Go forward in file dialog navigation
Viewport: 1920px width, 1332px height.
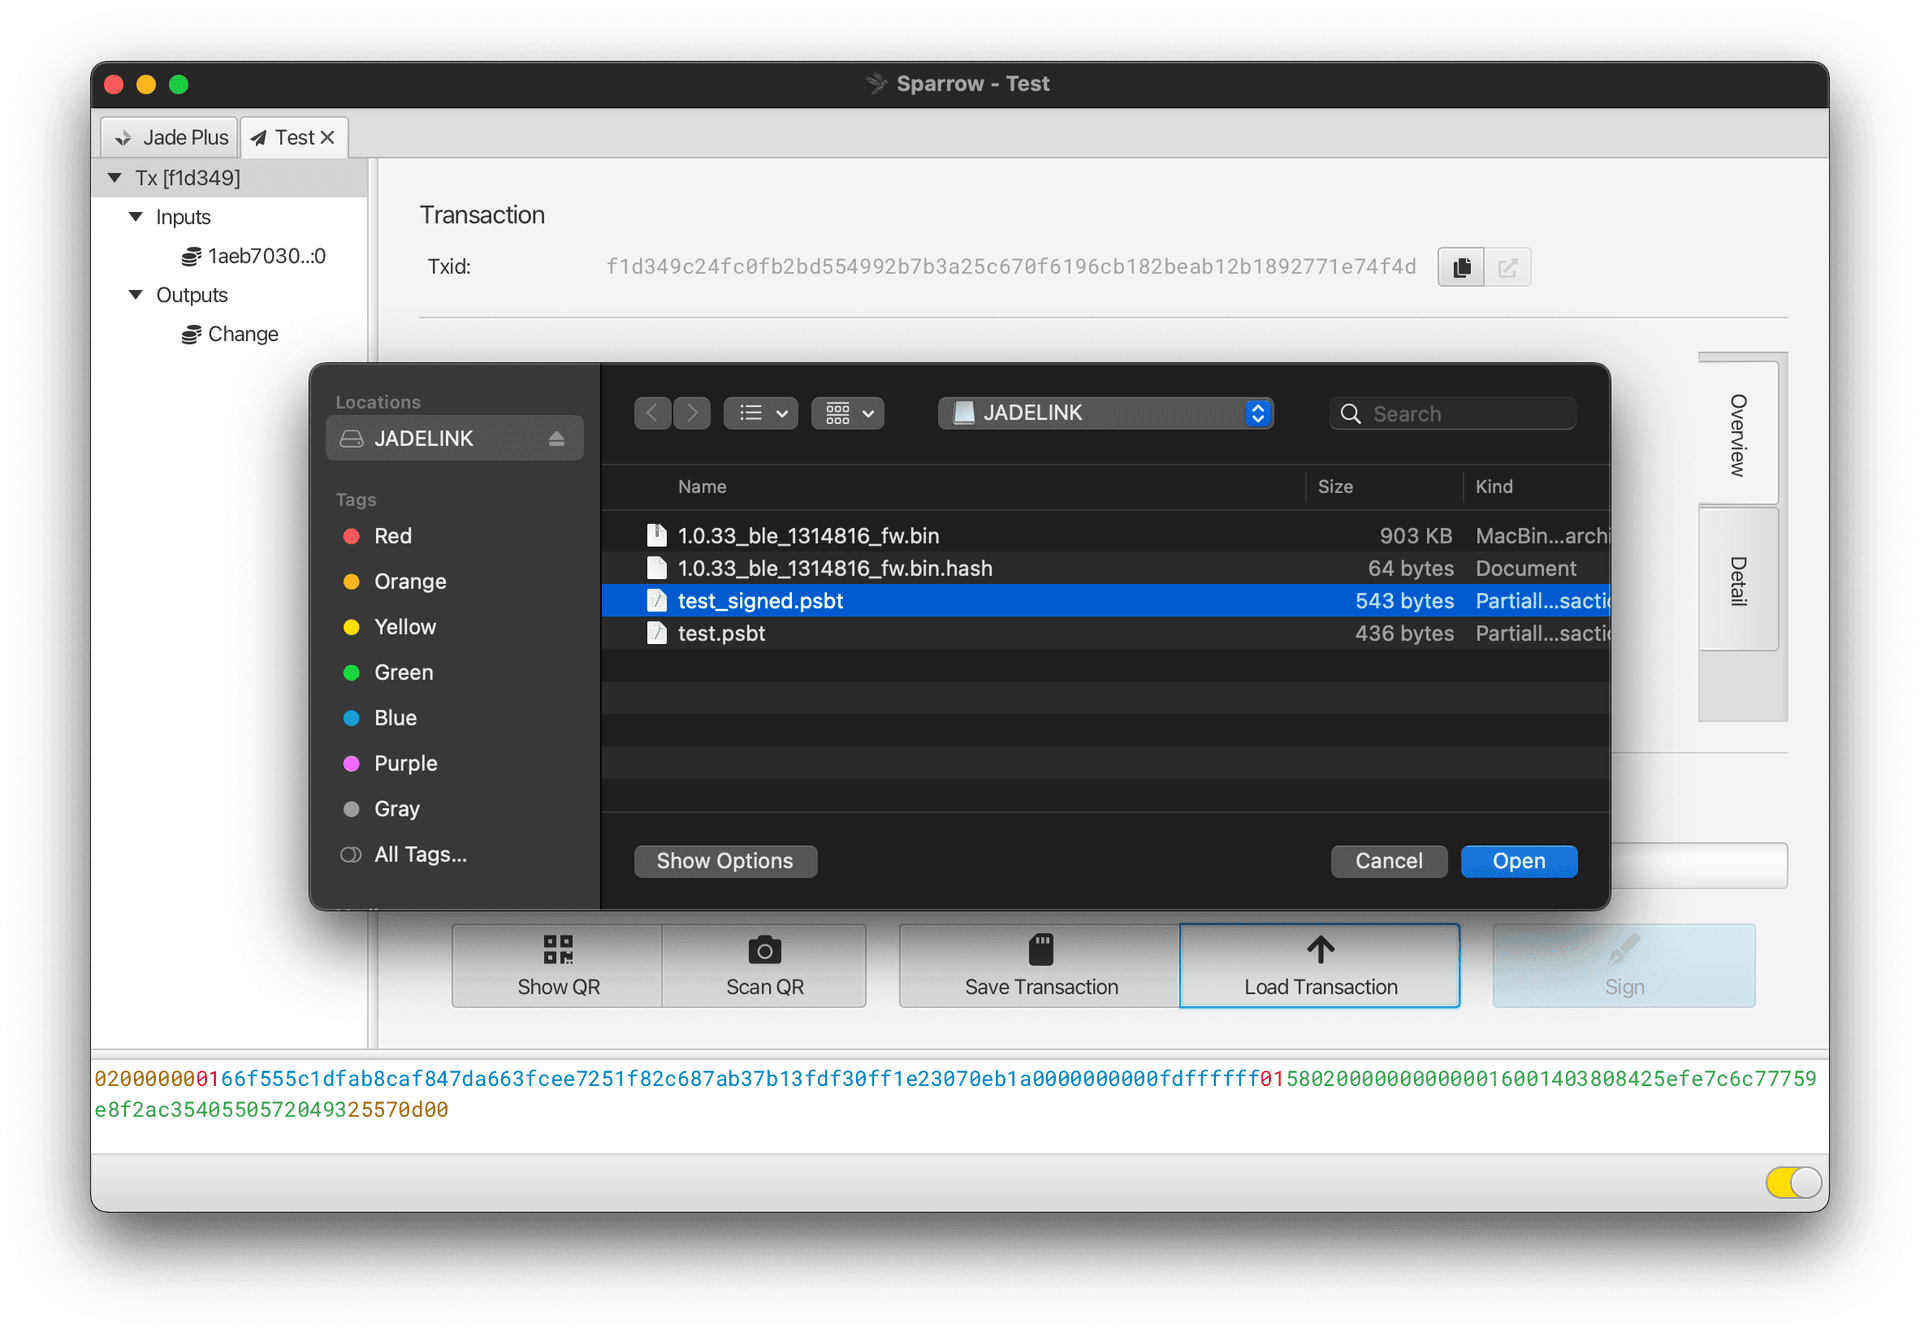click(x=692, y=413)
